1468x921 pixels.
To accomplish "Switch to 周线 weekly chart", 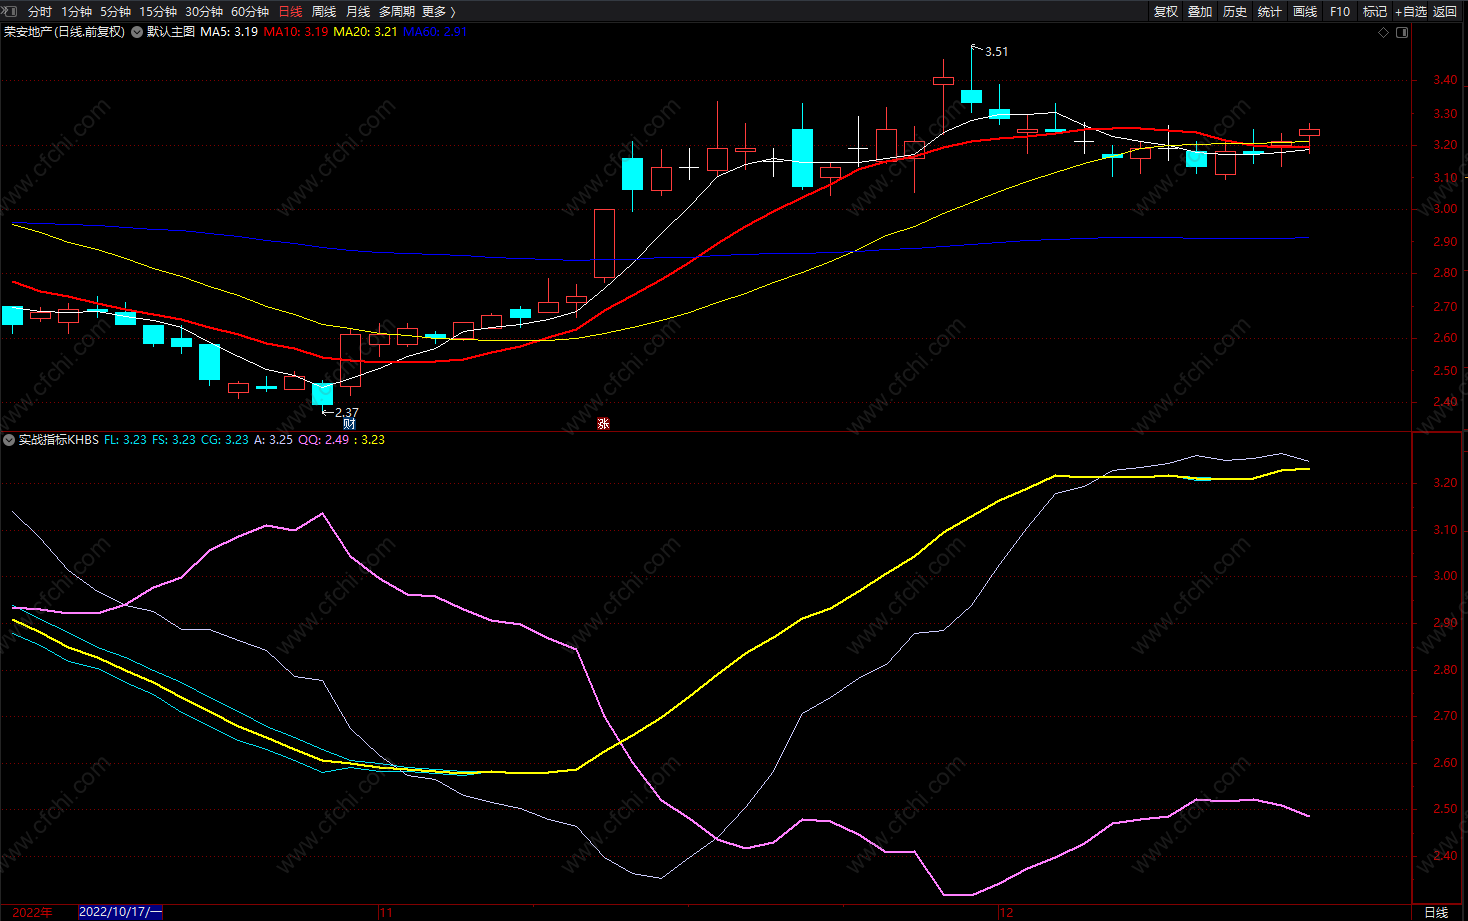I will pyautogui.click(x=324, y=12).
